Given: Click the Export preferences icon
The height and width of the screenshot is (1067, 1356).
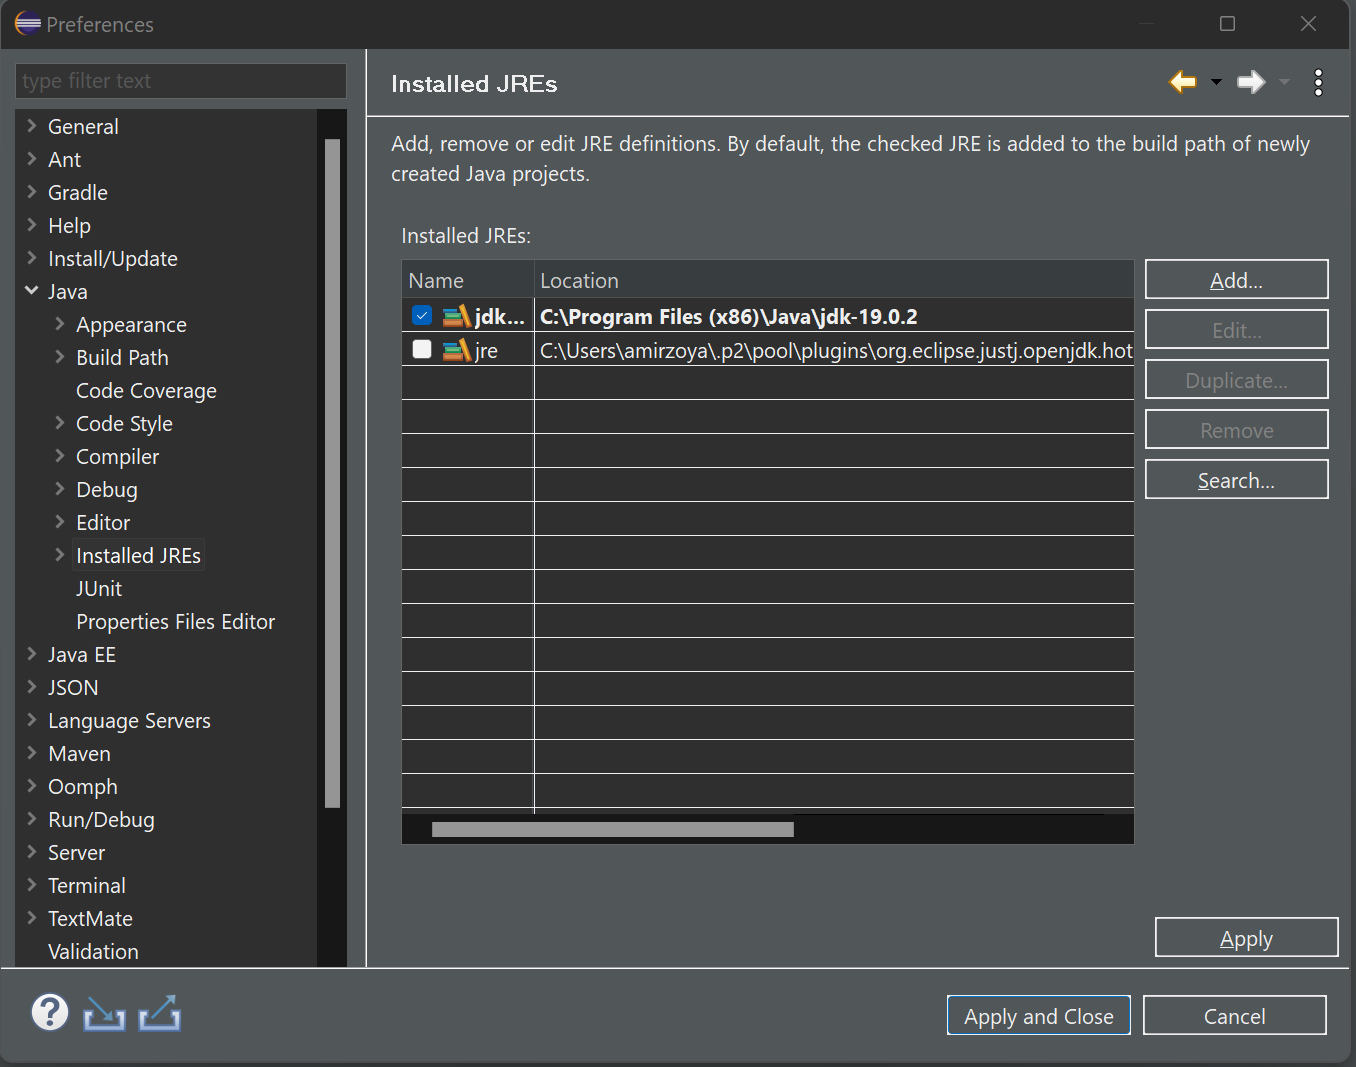Looking at the screenshot, I should coord(159,1014).
